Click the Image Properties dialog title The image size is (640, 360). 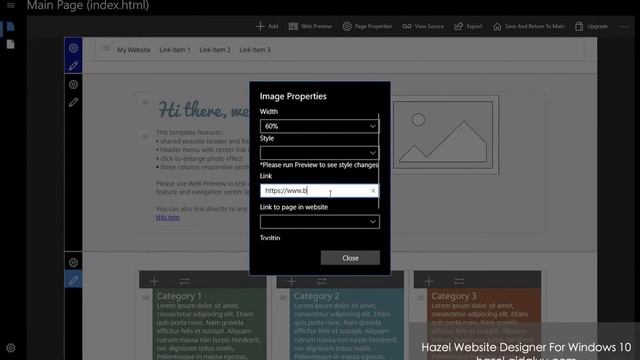293,96
